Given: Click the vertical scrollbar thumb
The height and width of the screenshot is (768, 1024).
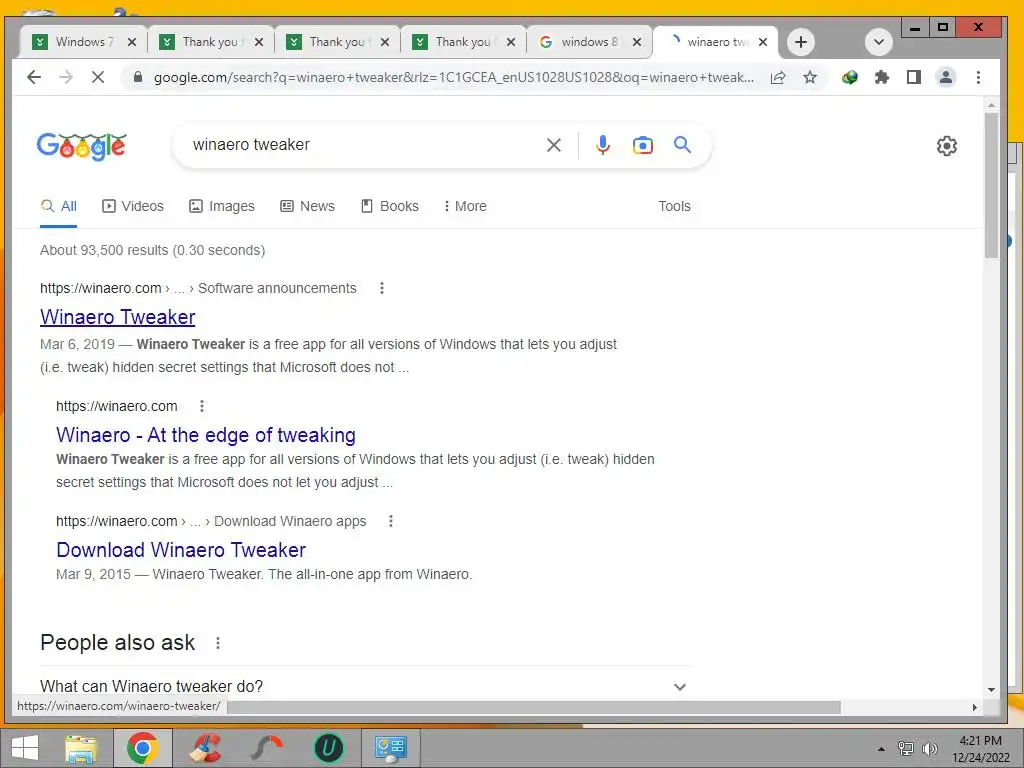Looking at the screenshot, I should (991, 184).
